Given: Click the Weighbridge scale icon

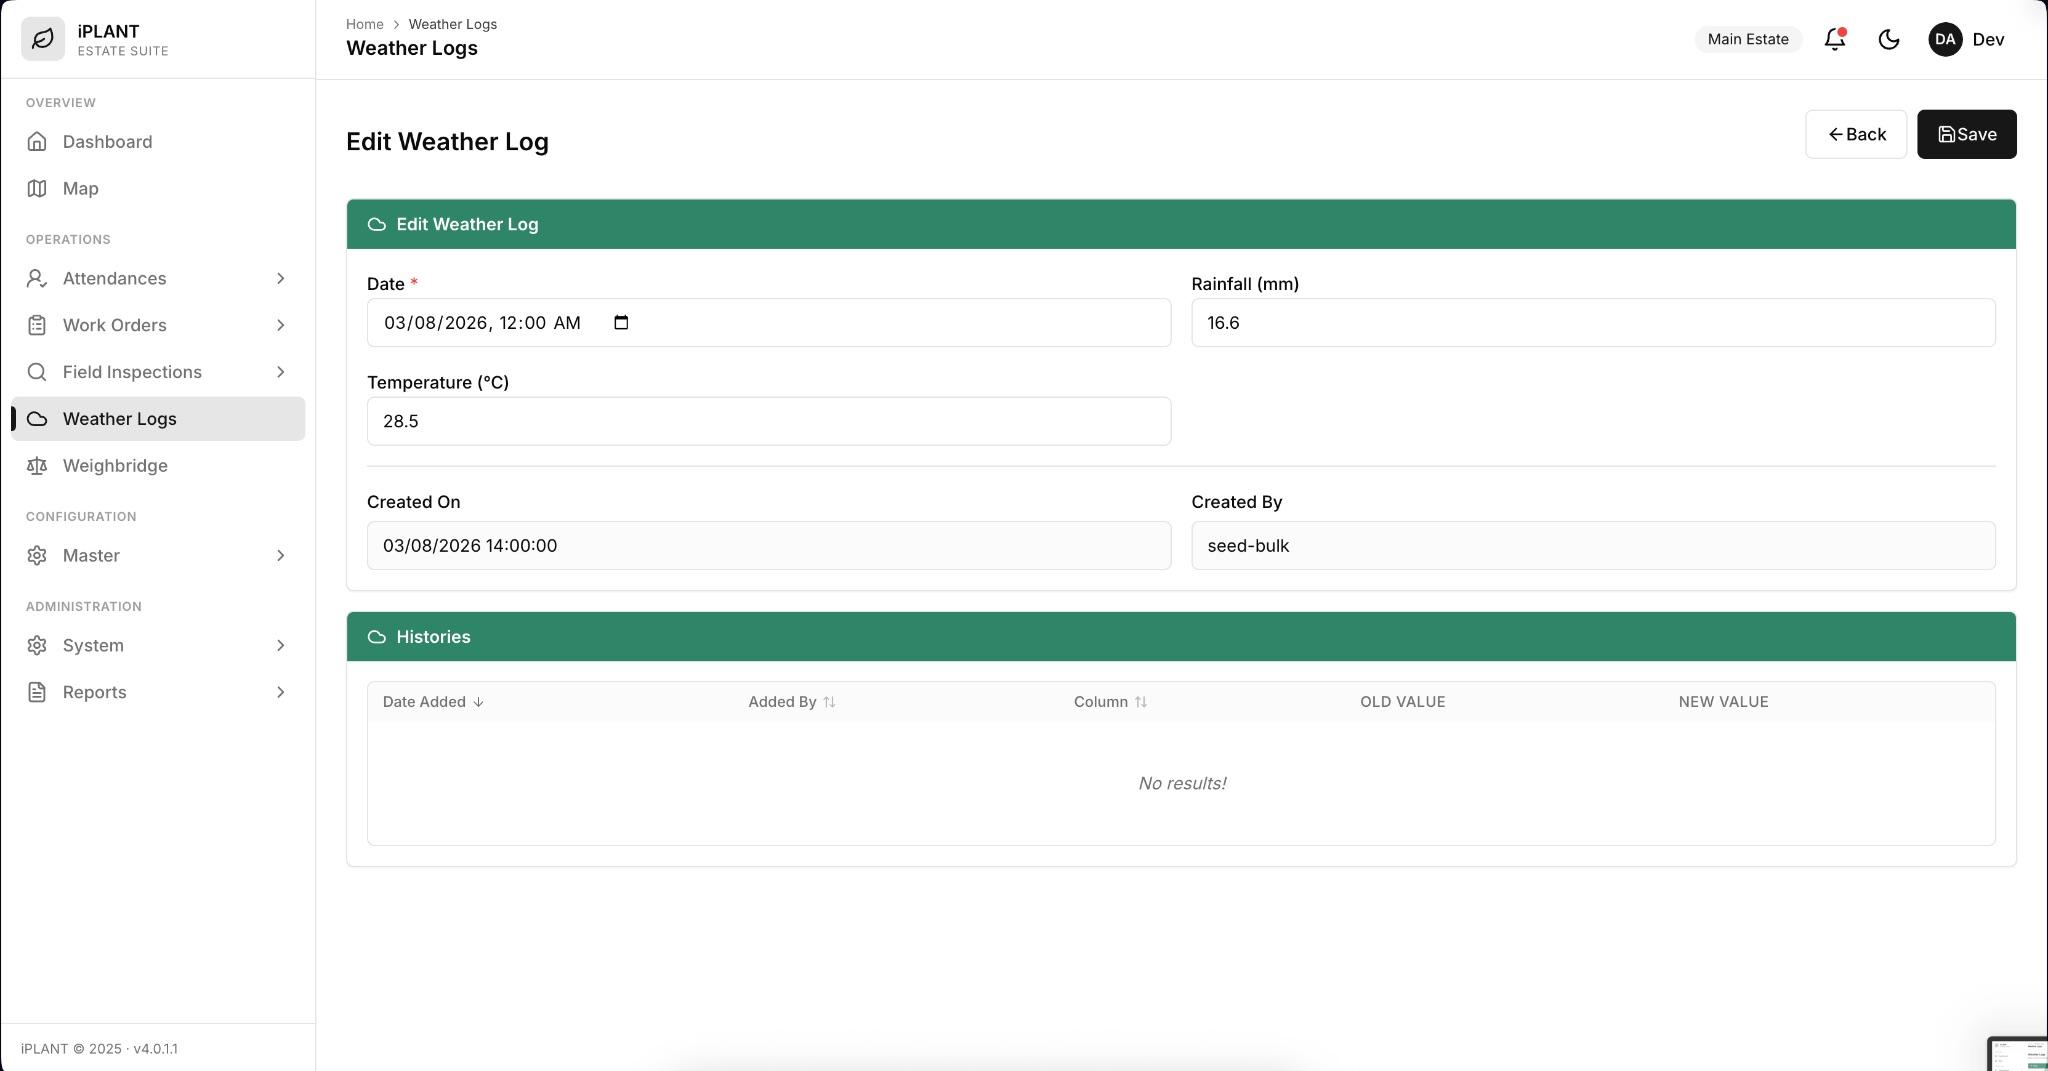Looking at the screenshot, I should 37,466.
